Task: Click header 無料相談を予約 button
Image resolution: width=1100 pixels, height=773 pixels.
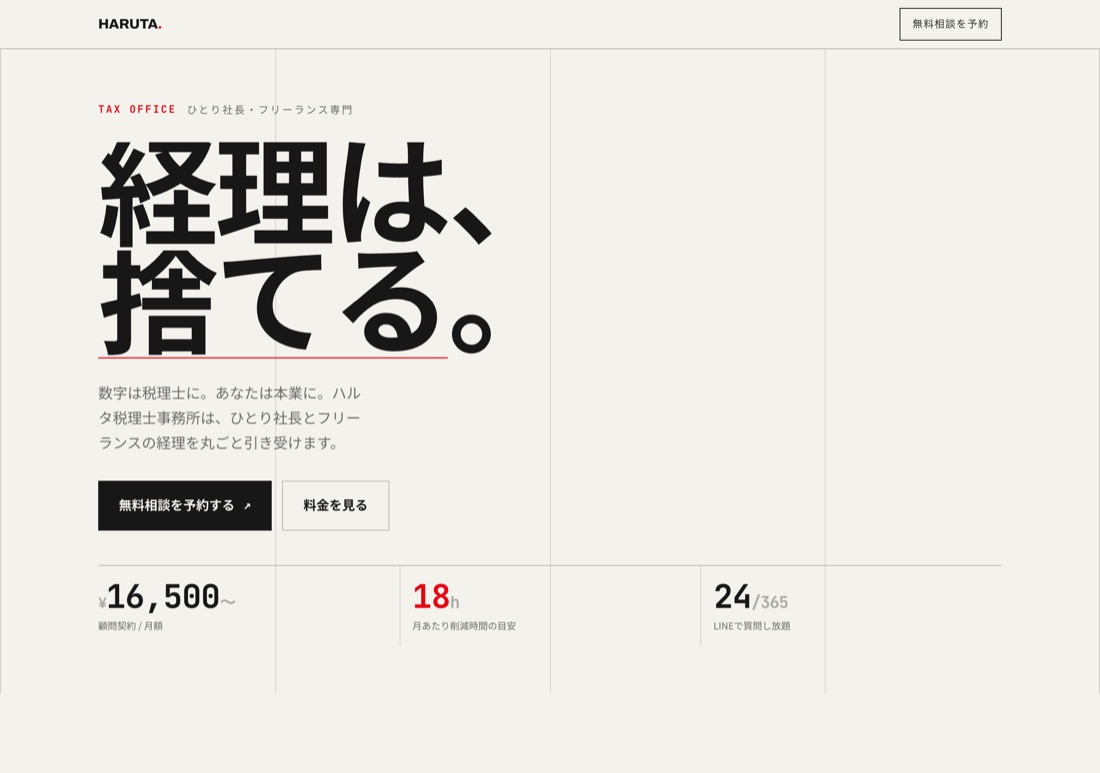Action: coord(950,24)
